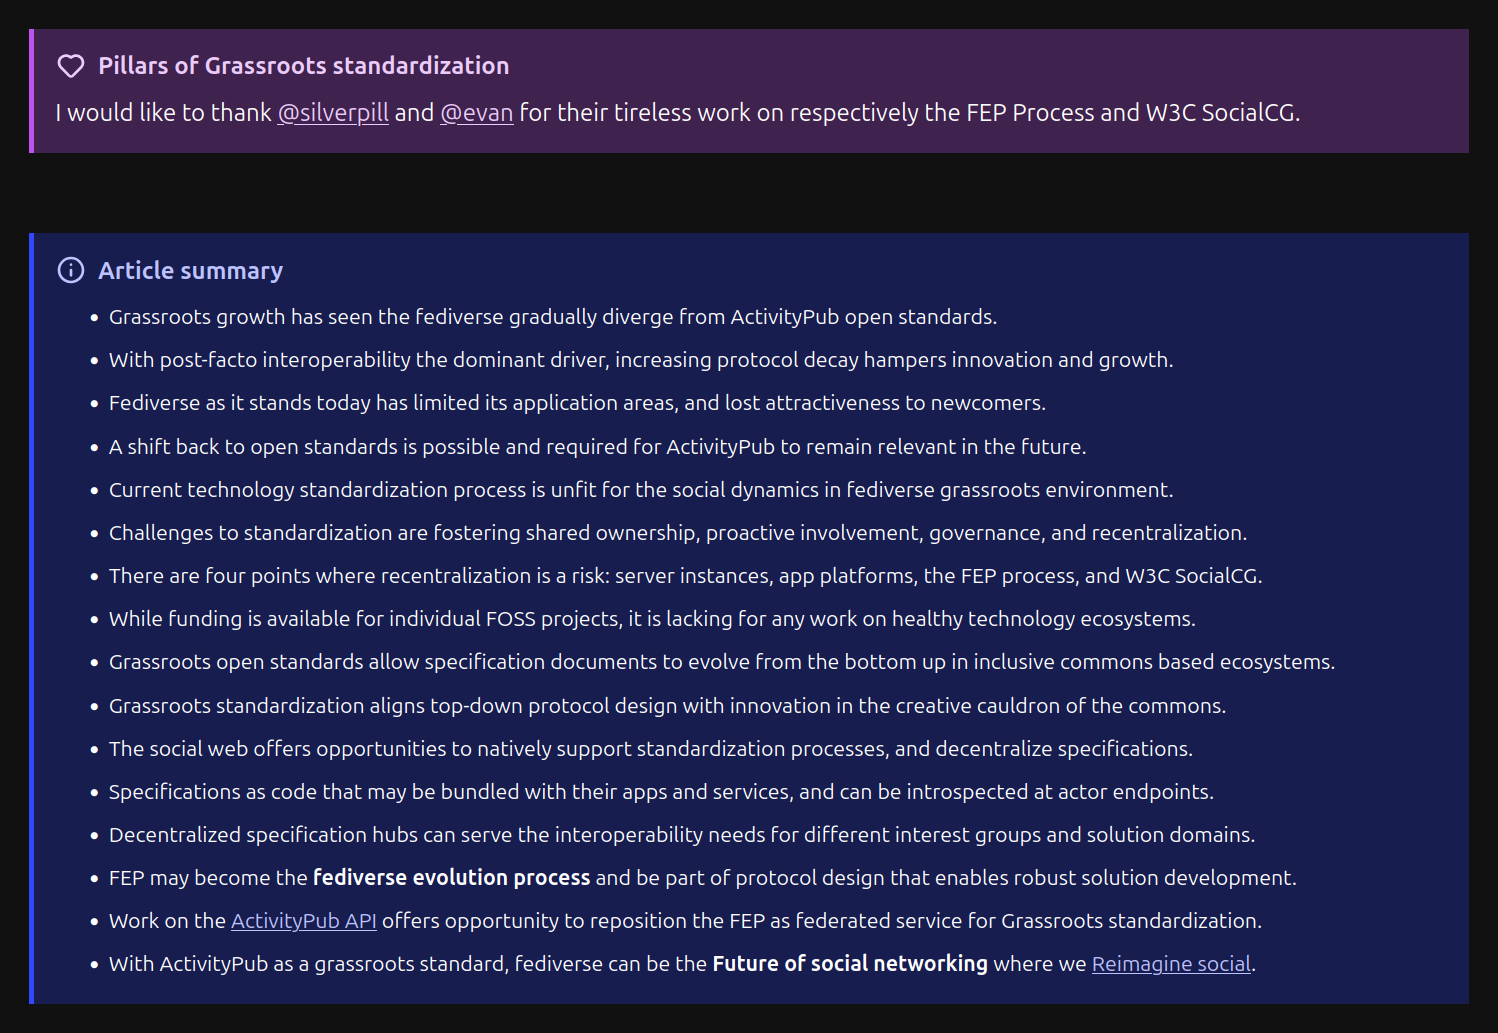Click the bullet about Grassroots growth diverging

[552, 317]
